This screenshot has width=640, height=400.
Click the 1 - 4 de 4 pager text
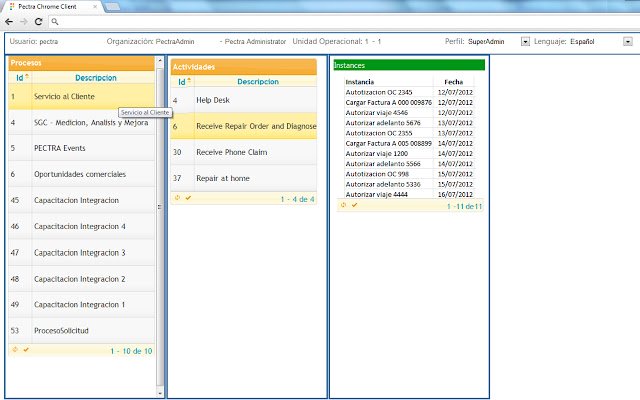tap(298, 199)
